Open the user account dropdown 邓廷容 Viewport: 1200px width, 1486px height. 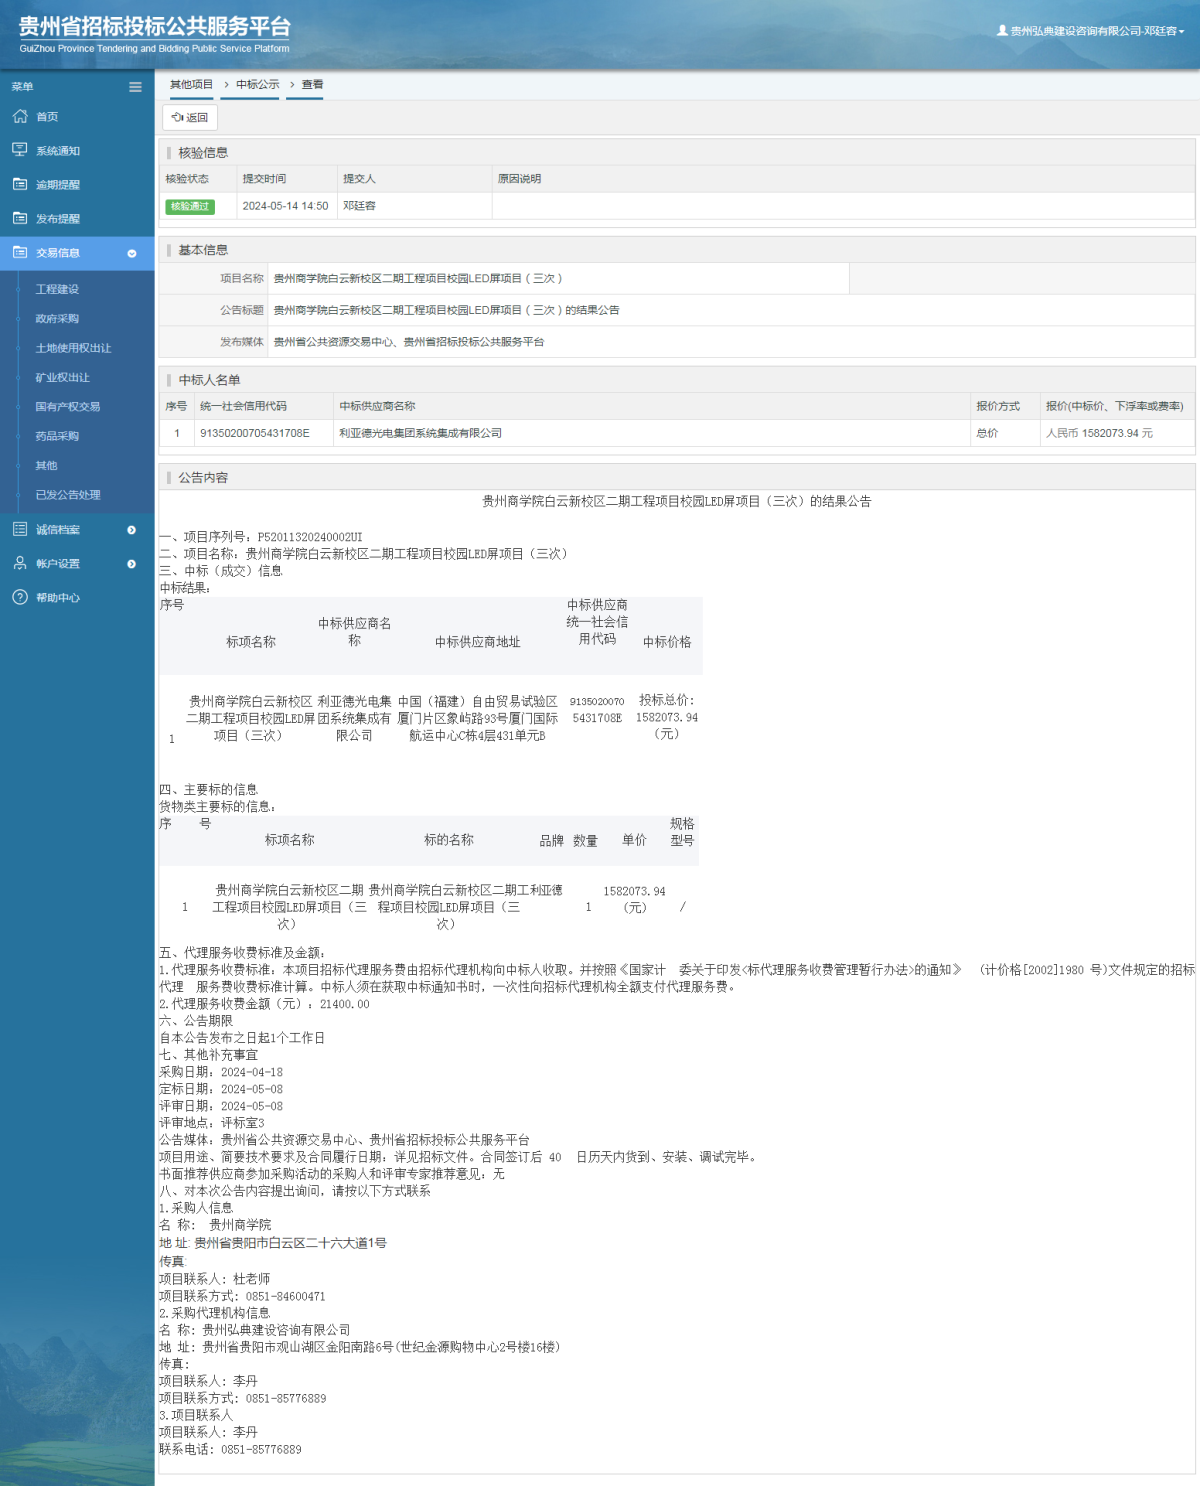(1091, 31)
